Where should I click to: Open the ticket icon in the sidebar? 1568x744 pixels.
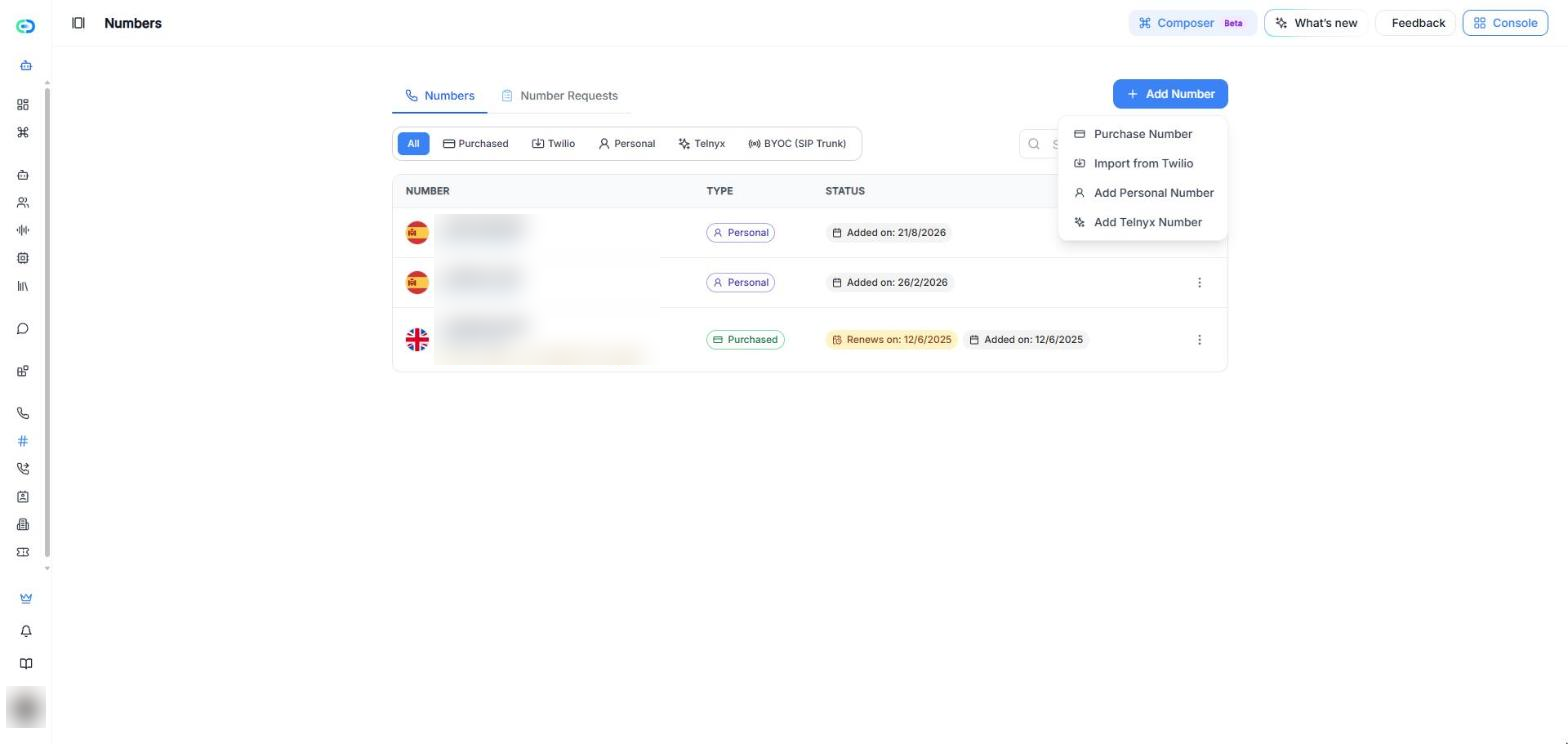[23, 552]
